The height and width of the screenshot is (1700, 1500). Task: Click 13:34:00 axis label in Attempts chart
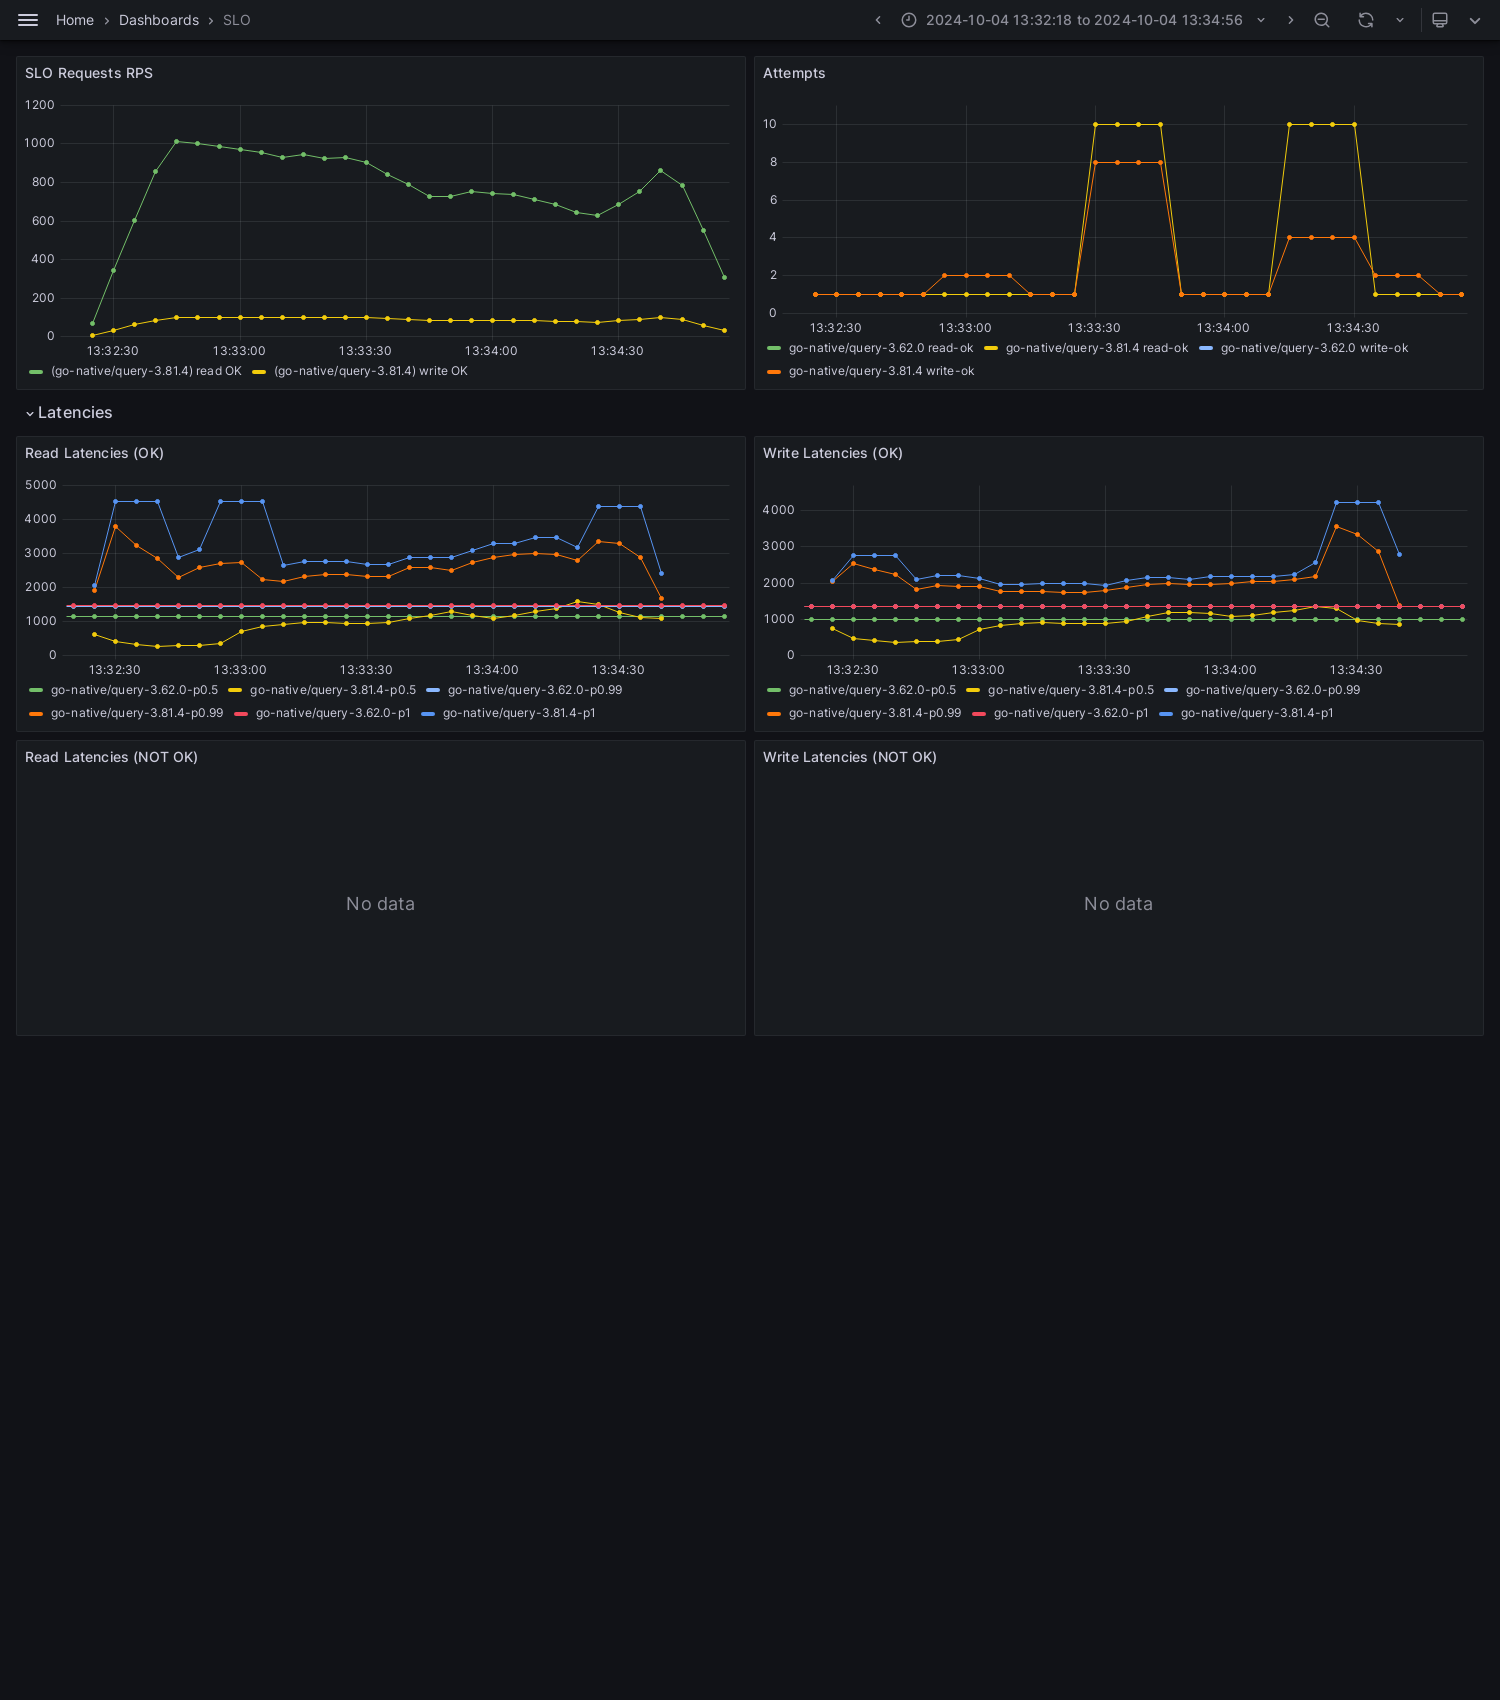[1223, 328]
